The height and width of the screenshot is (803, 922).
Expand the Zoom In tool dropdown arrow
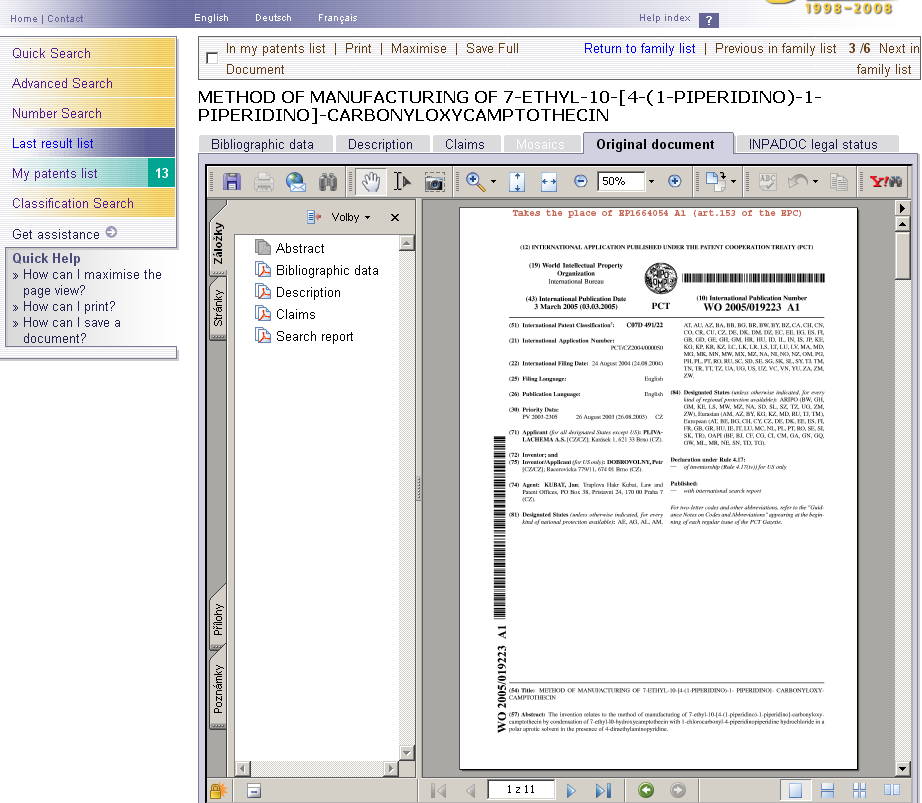coord(493,182)
